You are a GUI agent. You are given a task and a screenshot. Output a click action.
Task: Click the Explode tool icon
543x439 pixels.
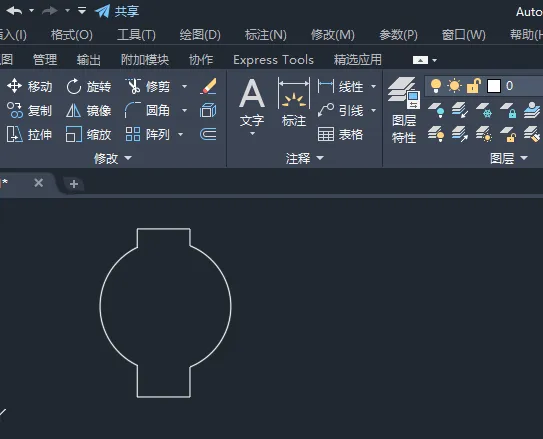pyautogui.click(x=208, y=110)
